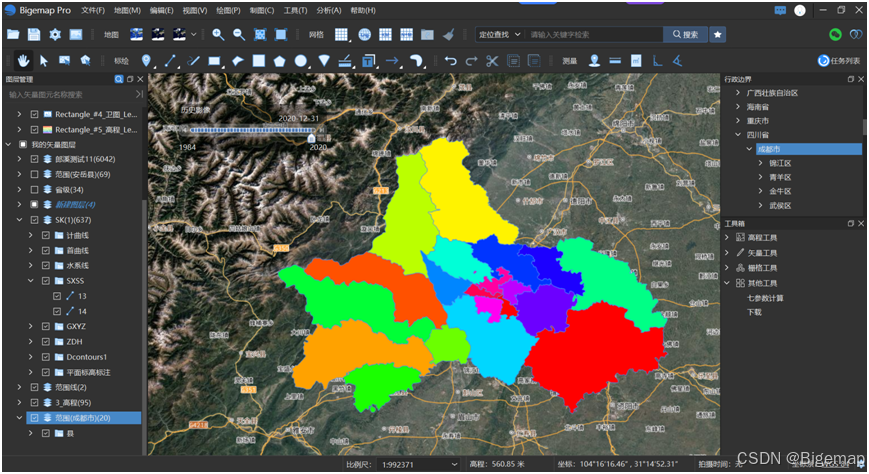Click the redo arrow icon
The image size is (869, 474).
[x=471, y=60]
